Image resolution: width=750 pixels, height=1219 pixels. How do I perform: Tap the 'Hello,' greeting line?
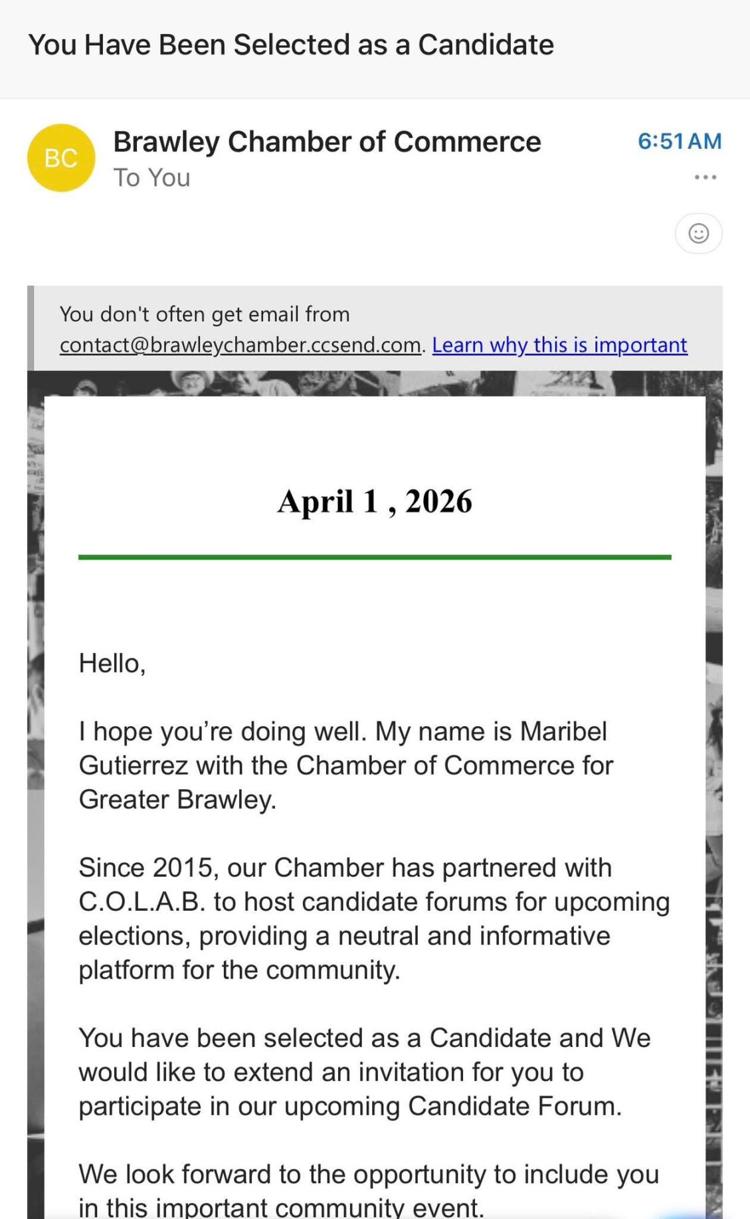[112, 663]
